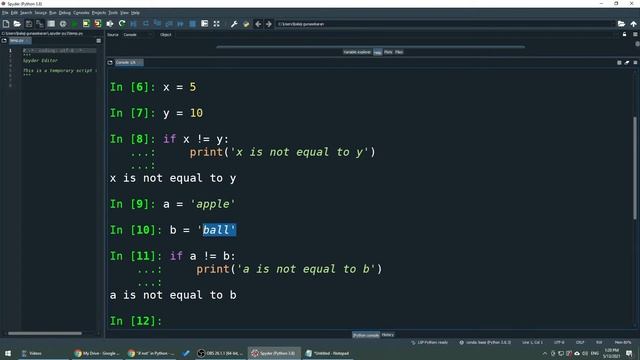Switch to Untitled - Notepad taskbar window
The height and width of the screenshot is (360, 640).
328,353
